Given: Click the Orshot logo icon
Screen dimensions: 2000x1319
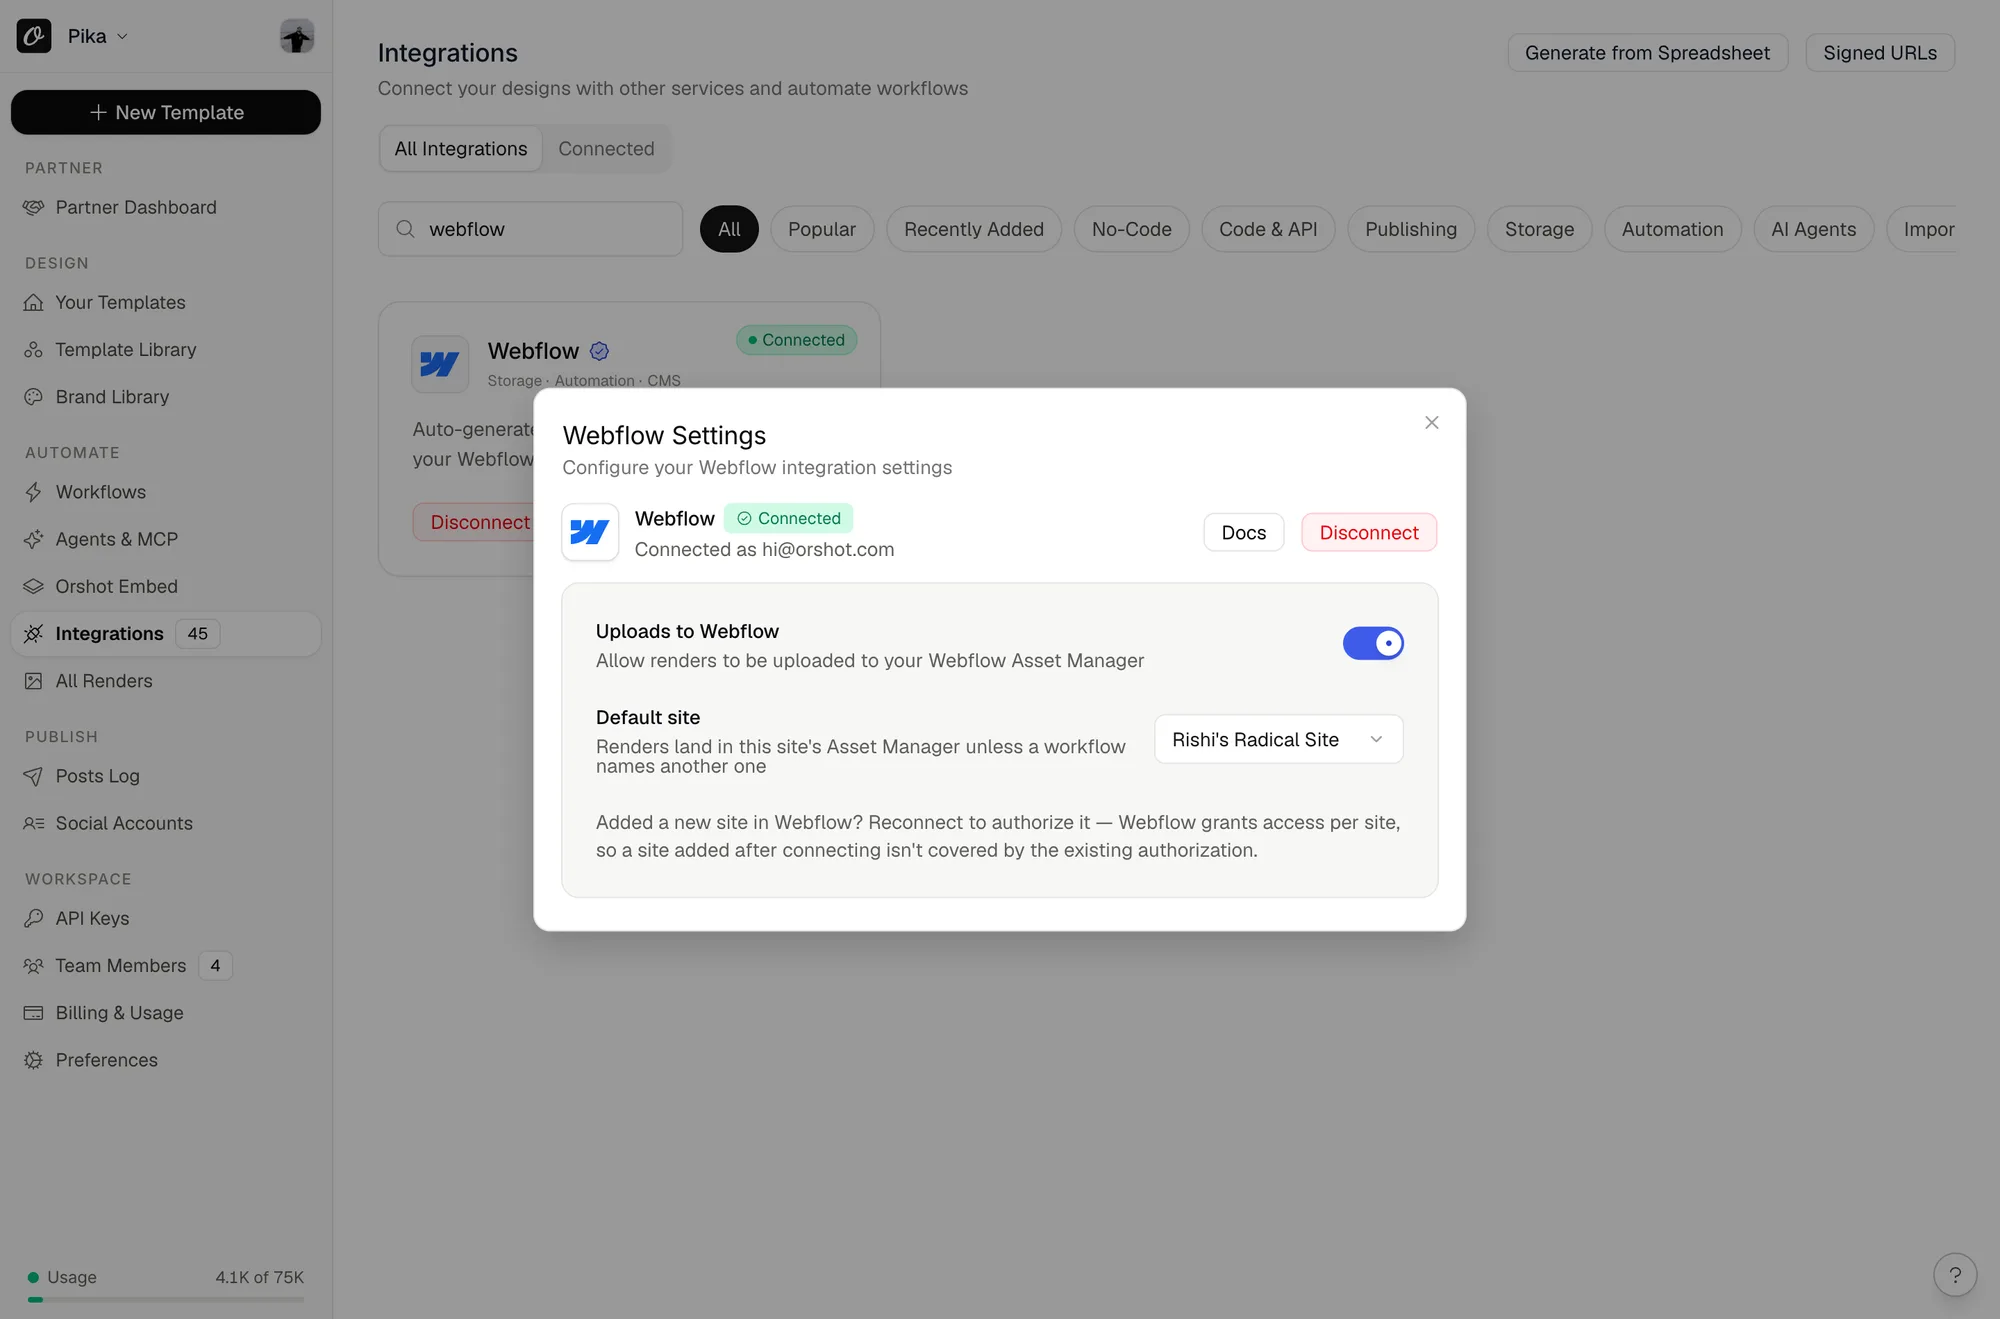Looking at the screenshot, I should (34, 36).
